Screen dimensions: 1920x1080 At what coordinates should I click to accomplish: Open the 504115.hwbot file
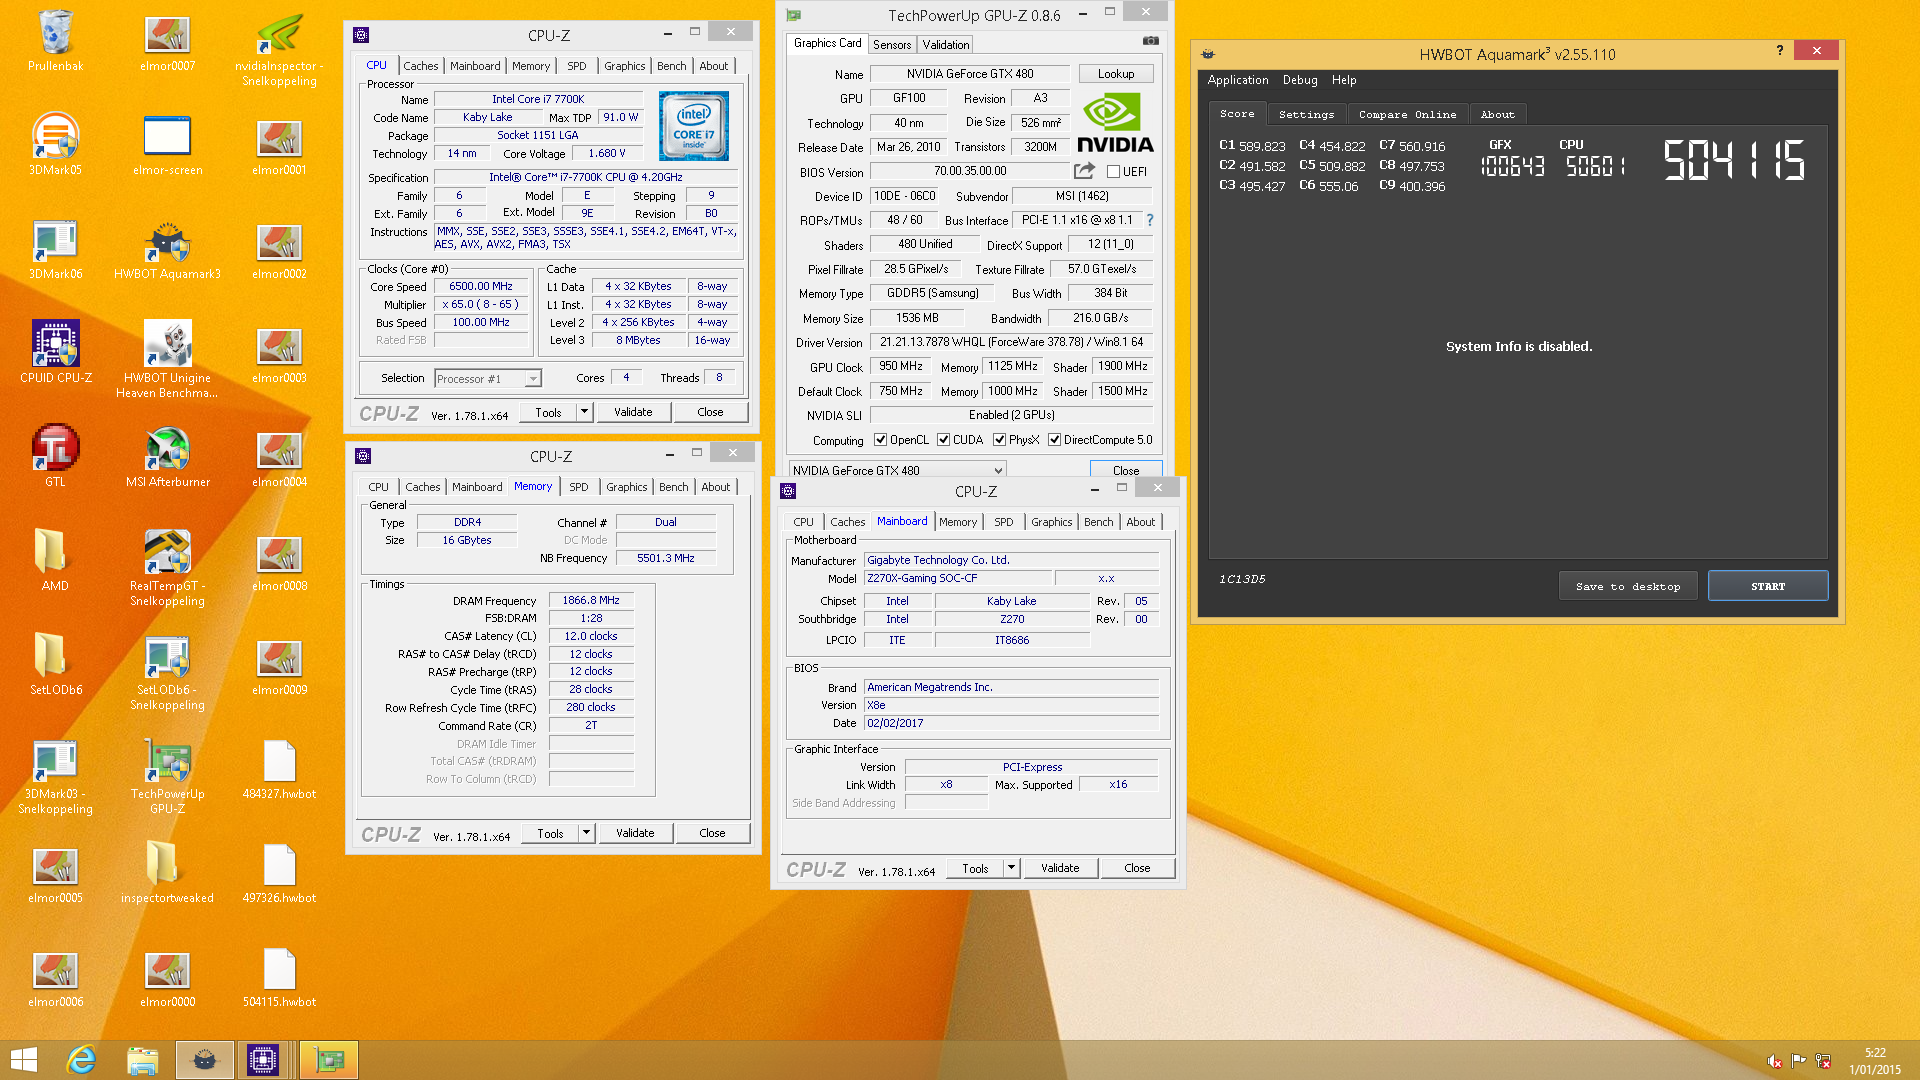click(x=279, y=977)
